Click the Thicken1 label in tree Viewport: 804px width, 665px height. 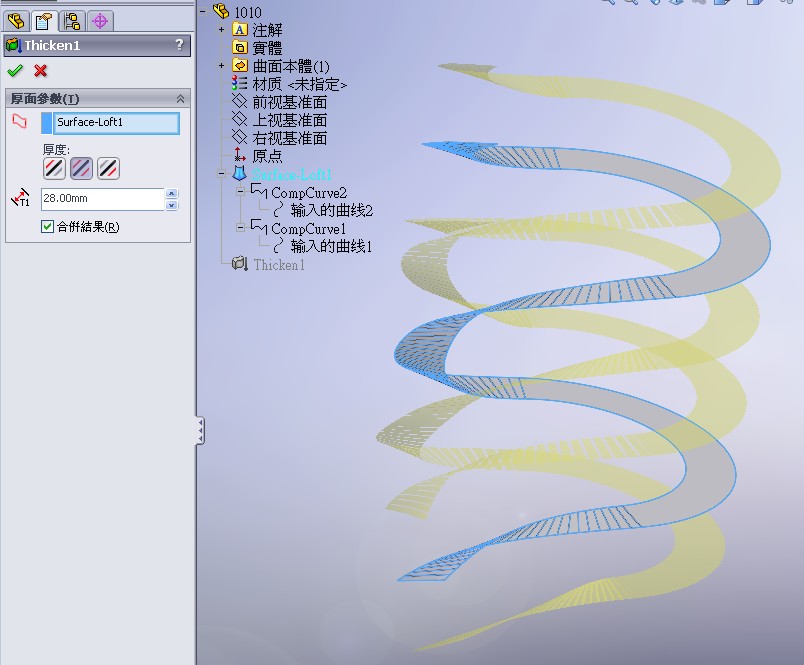(x=279, y=265)
